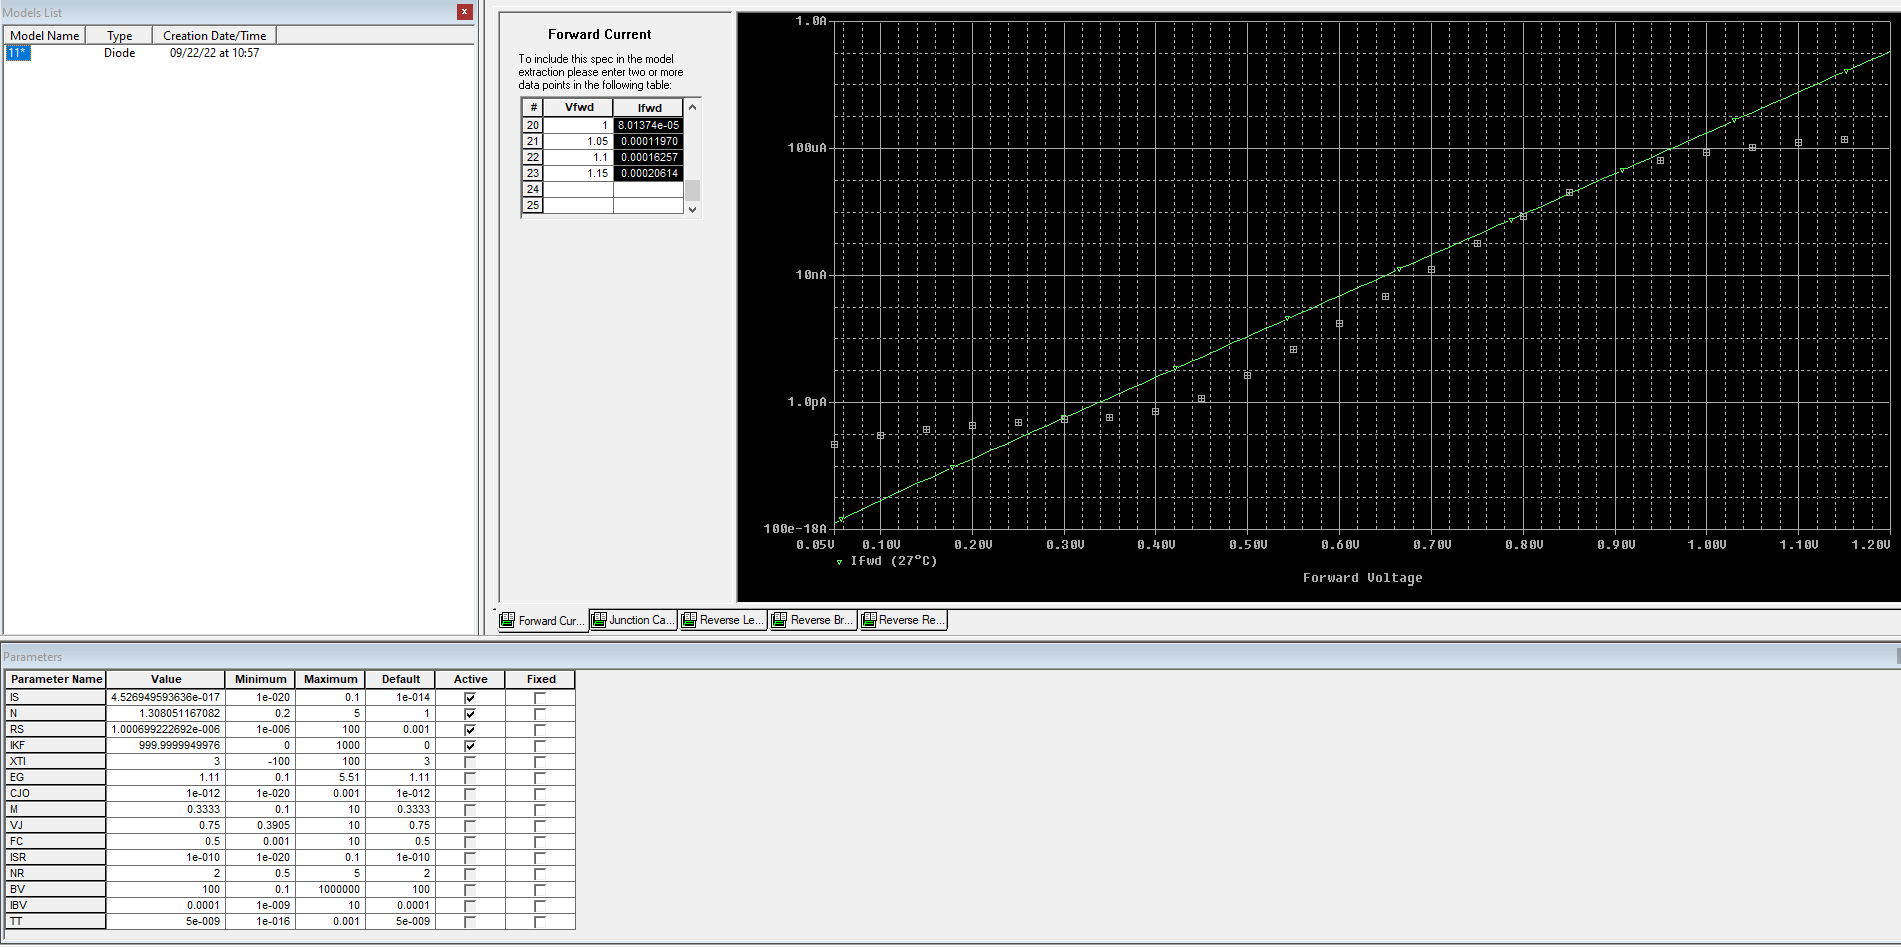Select model 11* in the Models List

click(18, 53)
